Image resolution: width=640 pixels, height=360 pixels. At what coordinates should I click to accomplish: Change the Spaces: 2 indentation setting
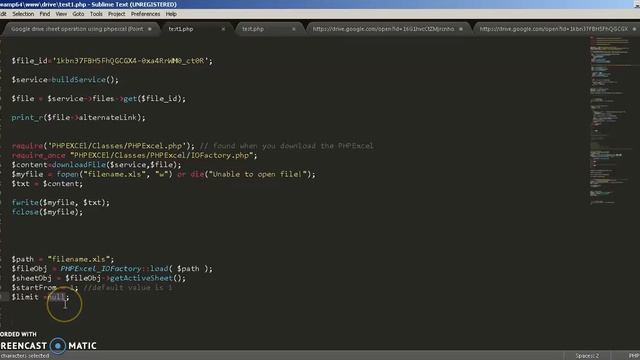click(x=587, y=356)
